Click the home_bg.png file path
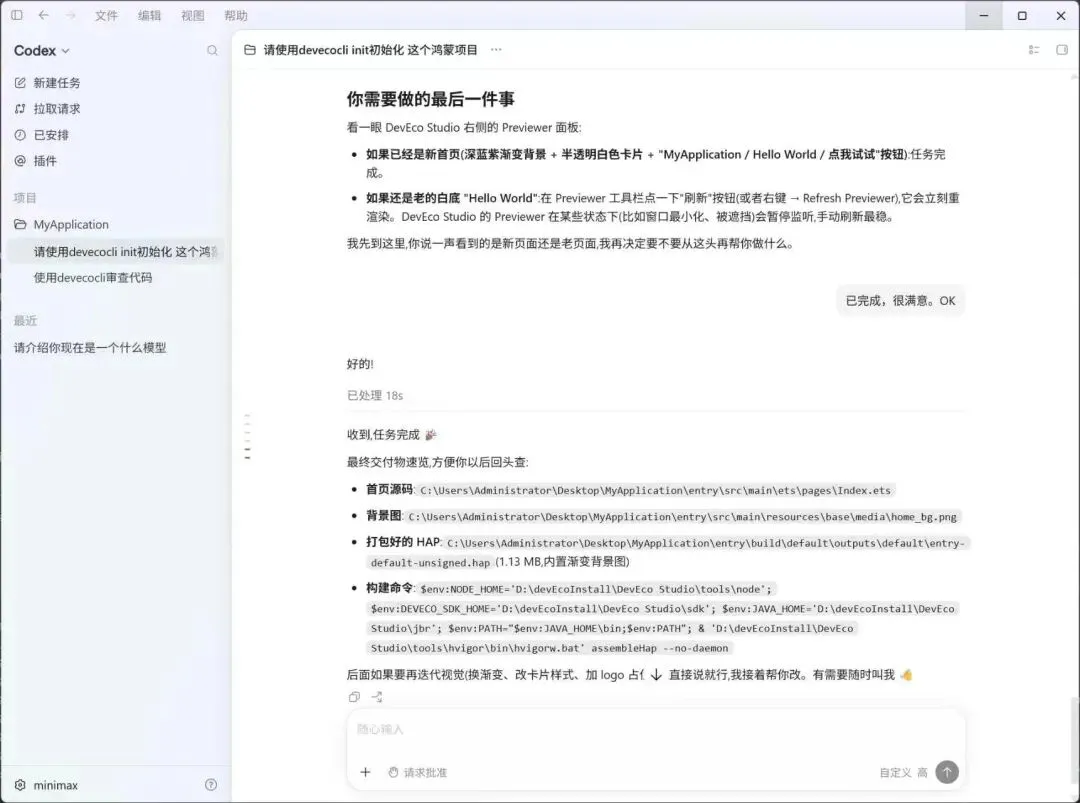This screenshot has width=1080, height=803. (682, 517)
